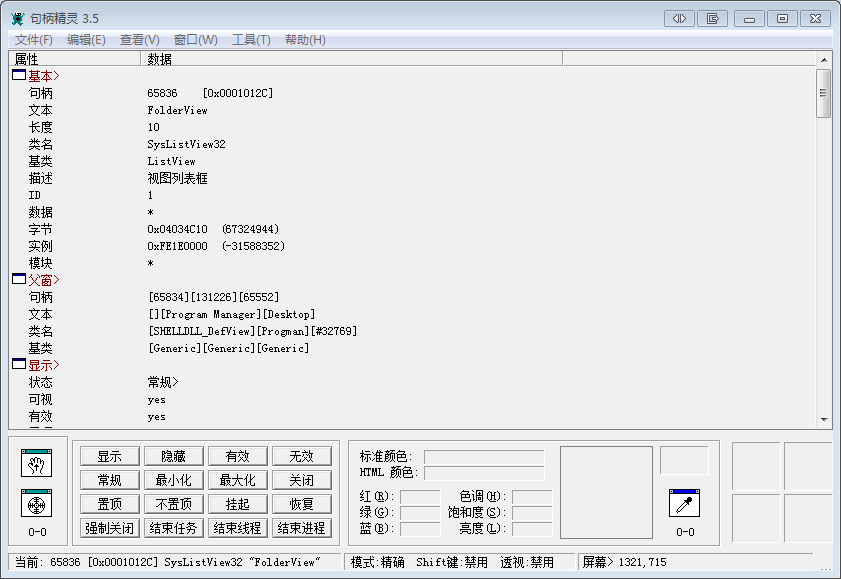Screen dimensions: 841x579
Task: Click the hand window-finder tool icon
Action: [36, 463]
